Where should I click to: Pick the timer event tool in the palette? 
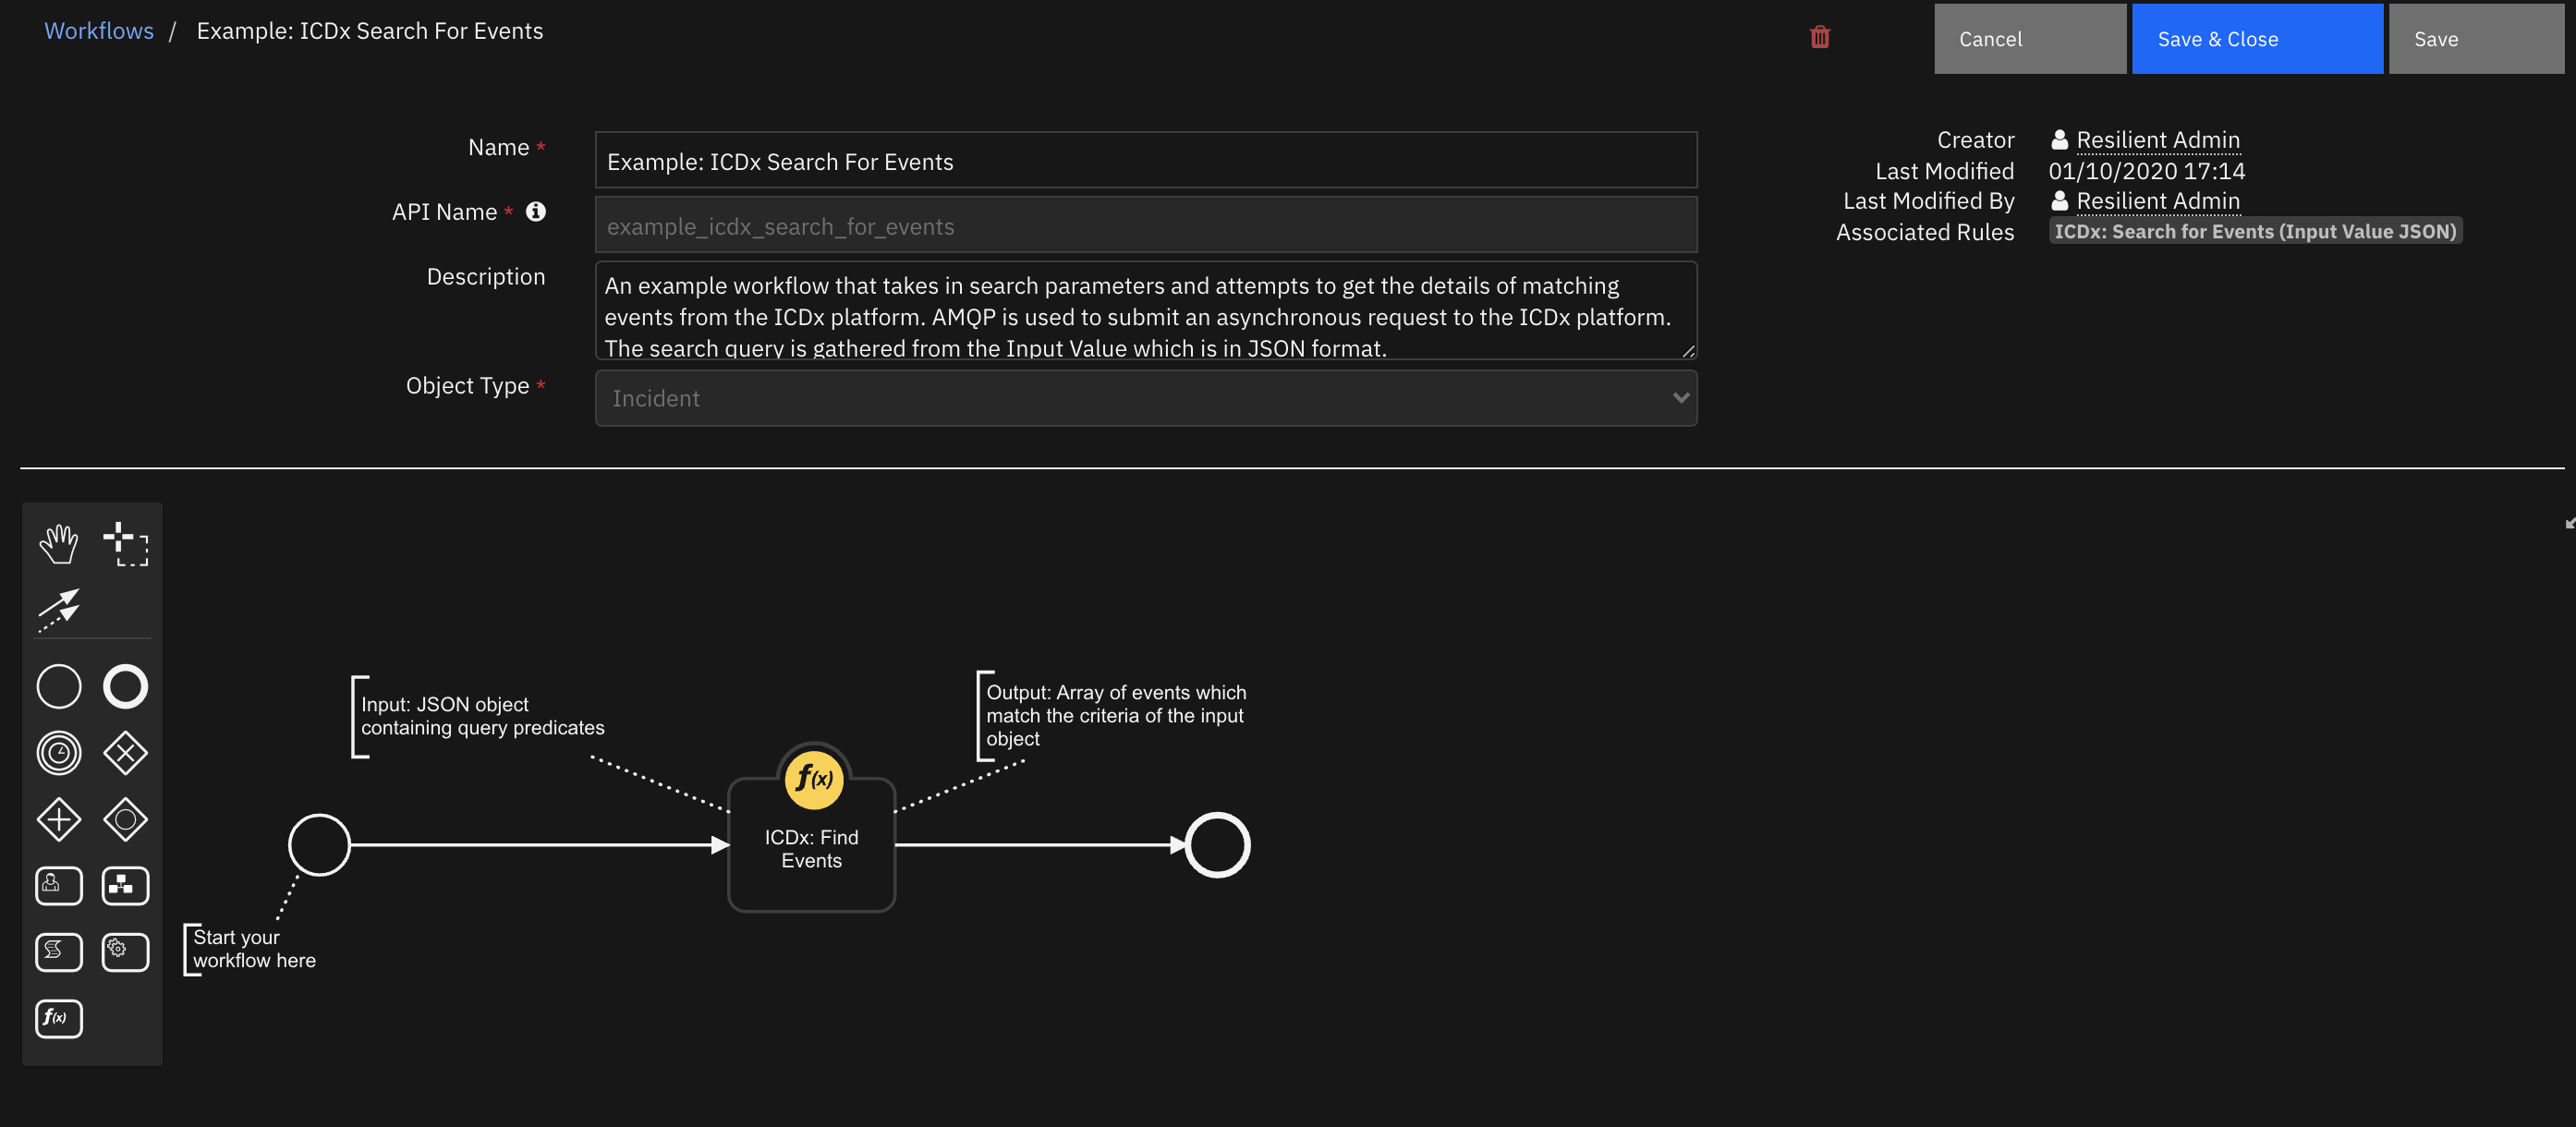pyautogui.click(x=59, y=753)
